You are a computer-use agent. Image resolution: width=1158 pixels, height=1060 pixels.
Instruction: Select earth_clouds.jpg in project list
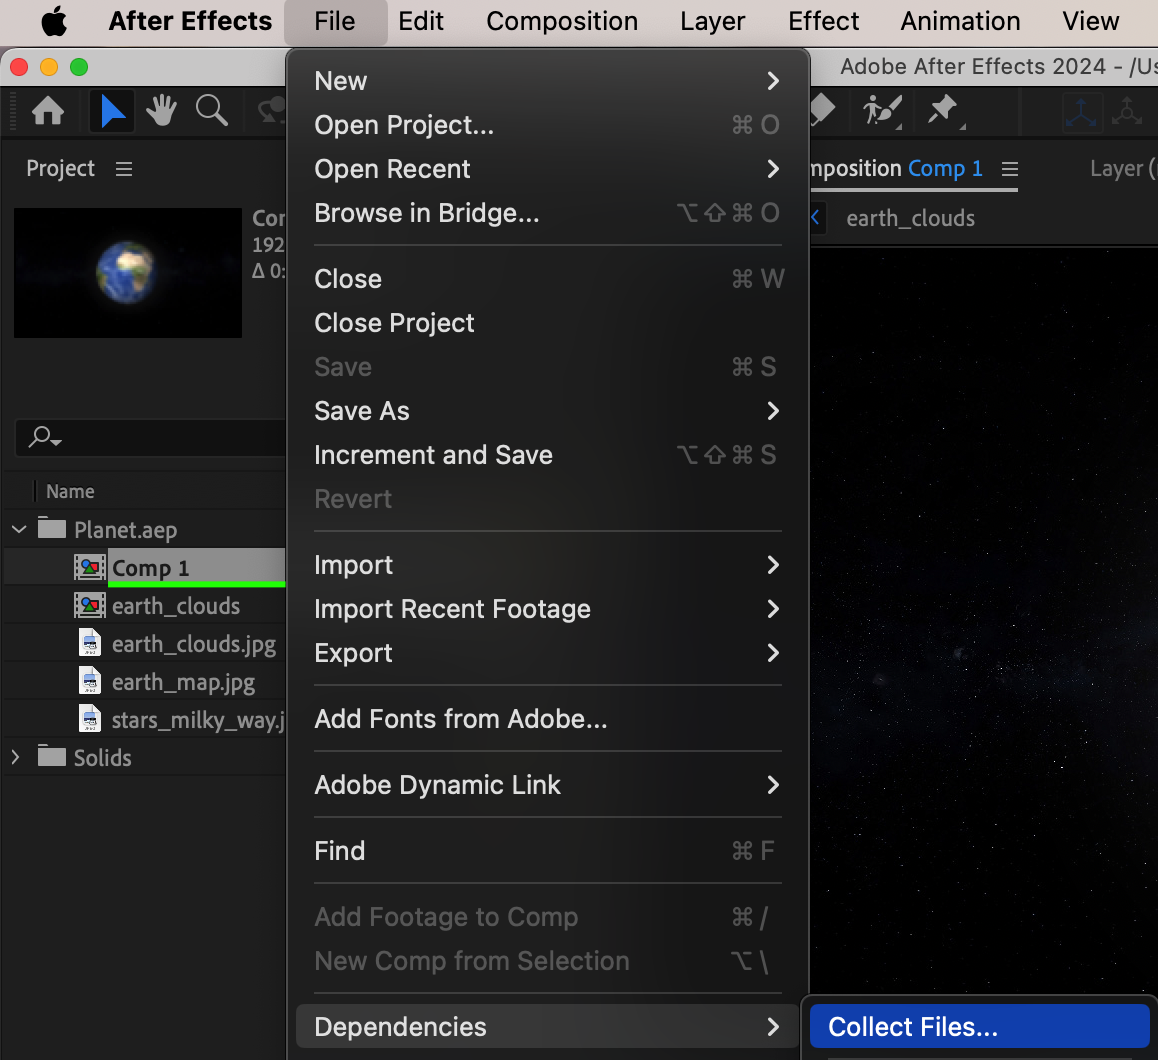pyautogui.click(x=193, y=644)
